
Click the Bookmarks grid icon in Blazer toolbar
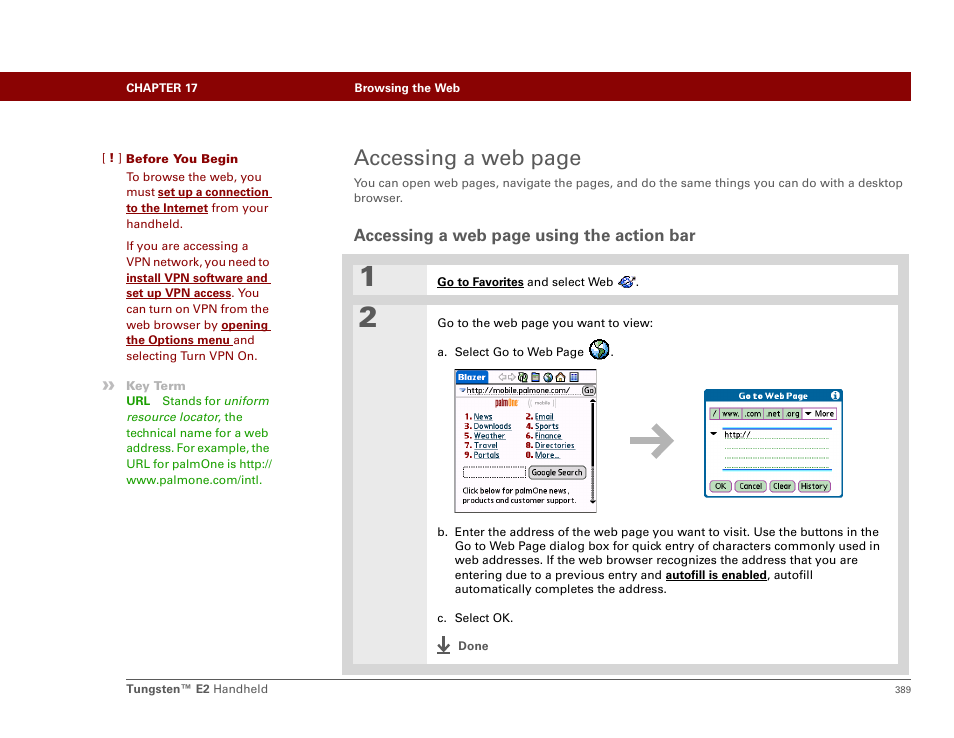(x=574, y=377)
